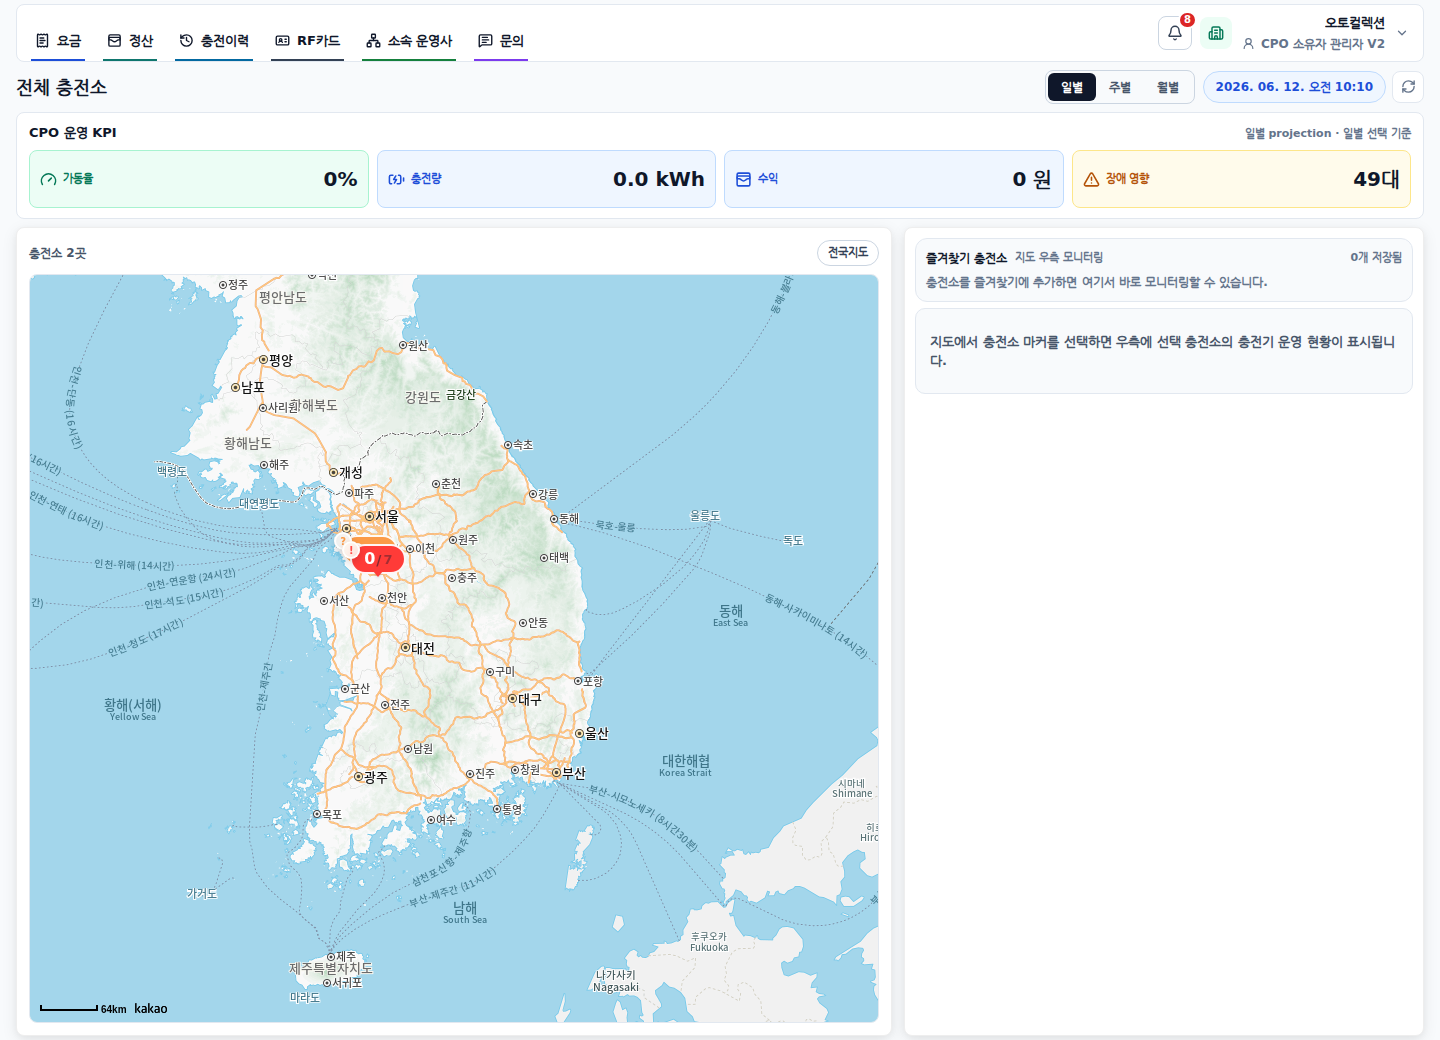Viewport: 1440px width, 1040px height.
Task: Open the 2026. 06. 12. date picker
Action: click(x=1294, y=87)
